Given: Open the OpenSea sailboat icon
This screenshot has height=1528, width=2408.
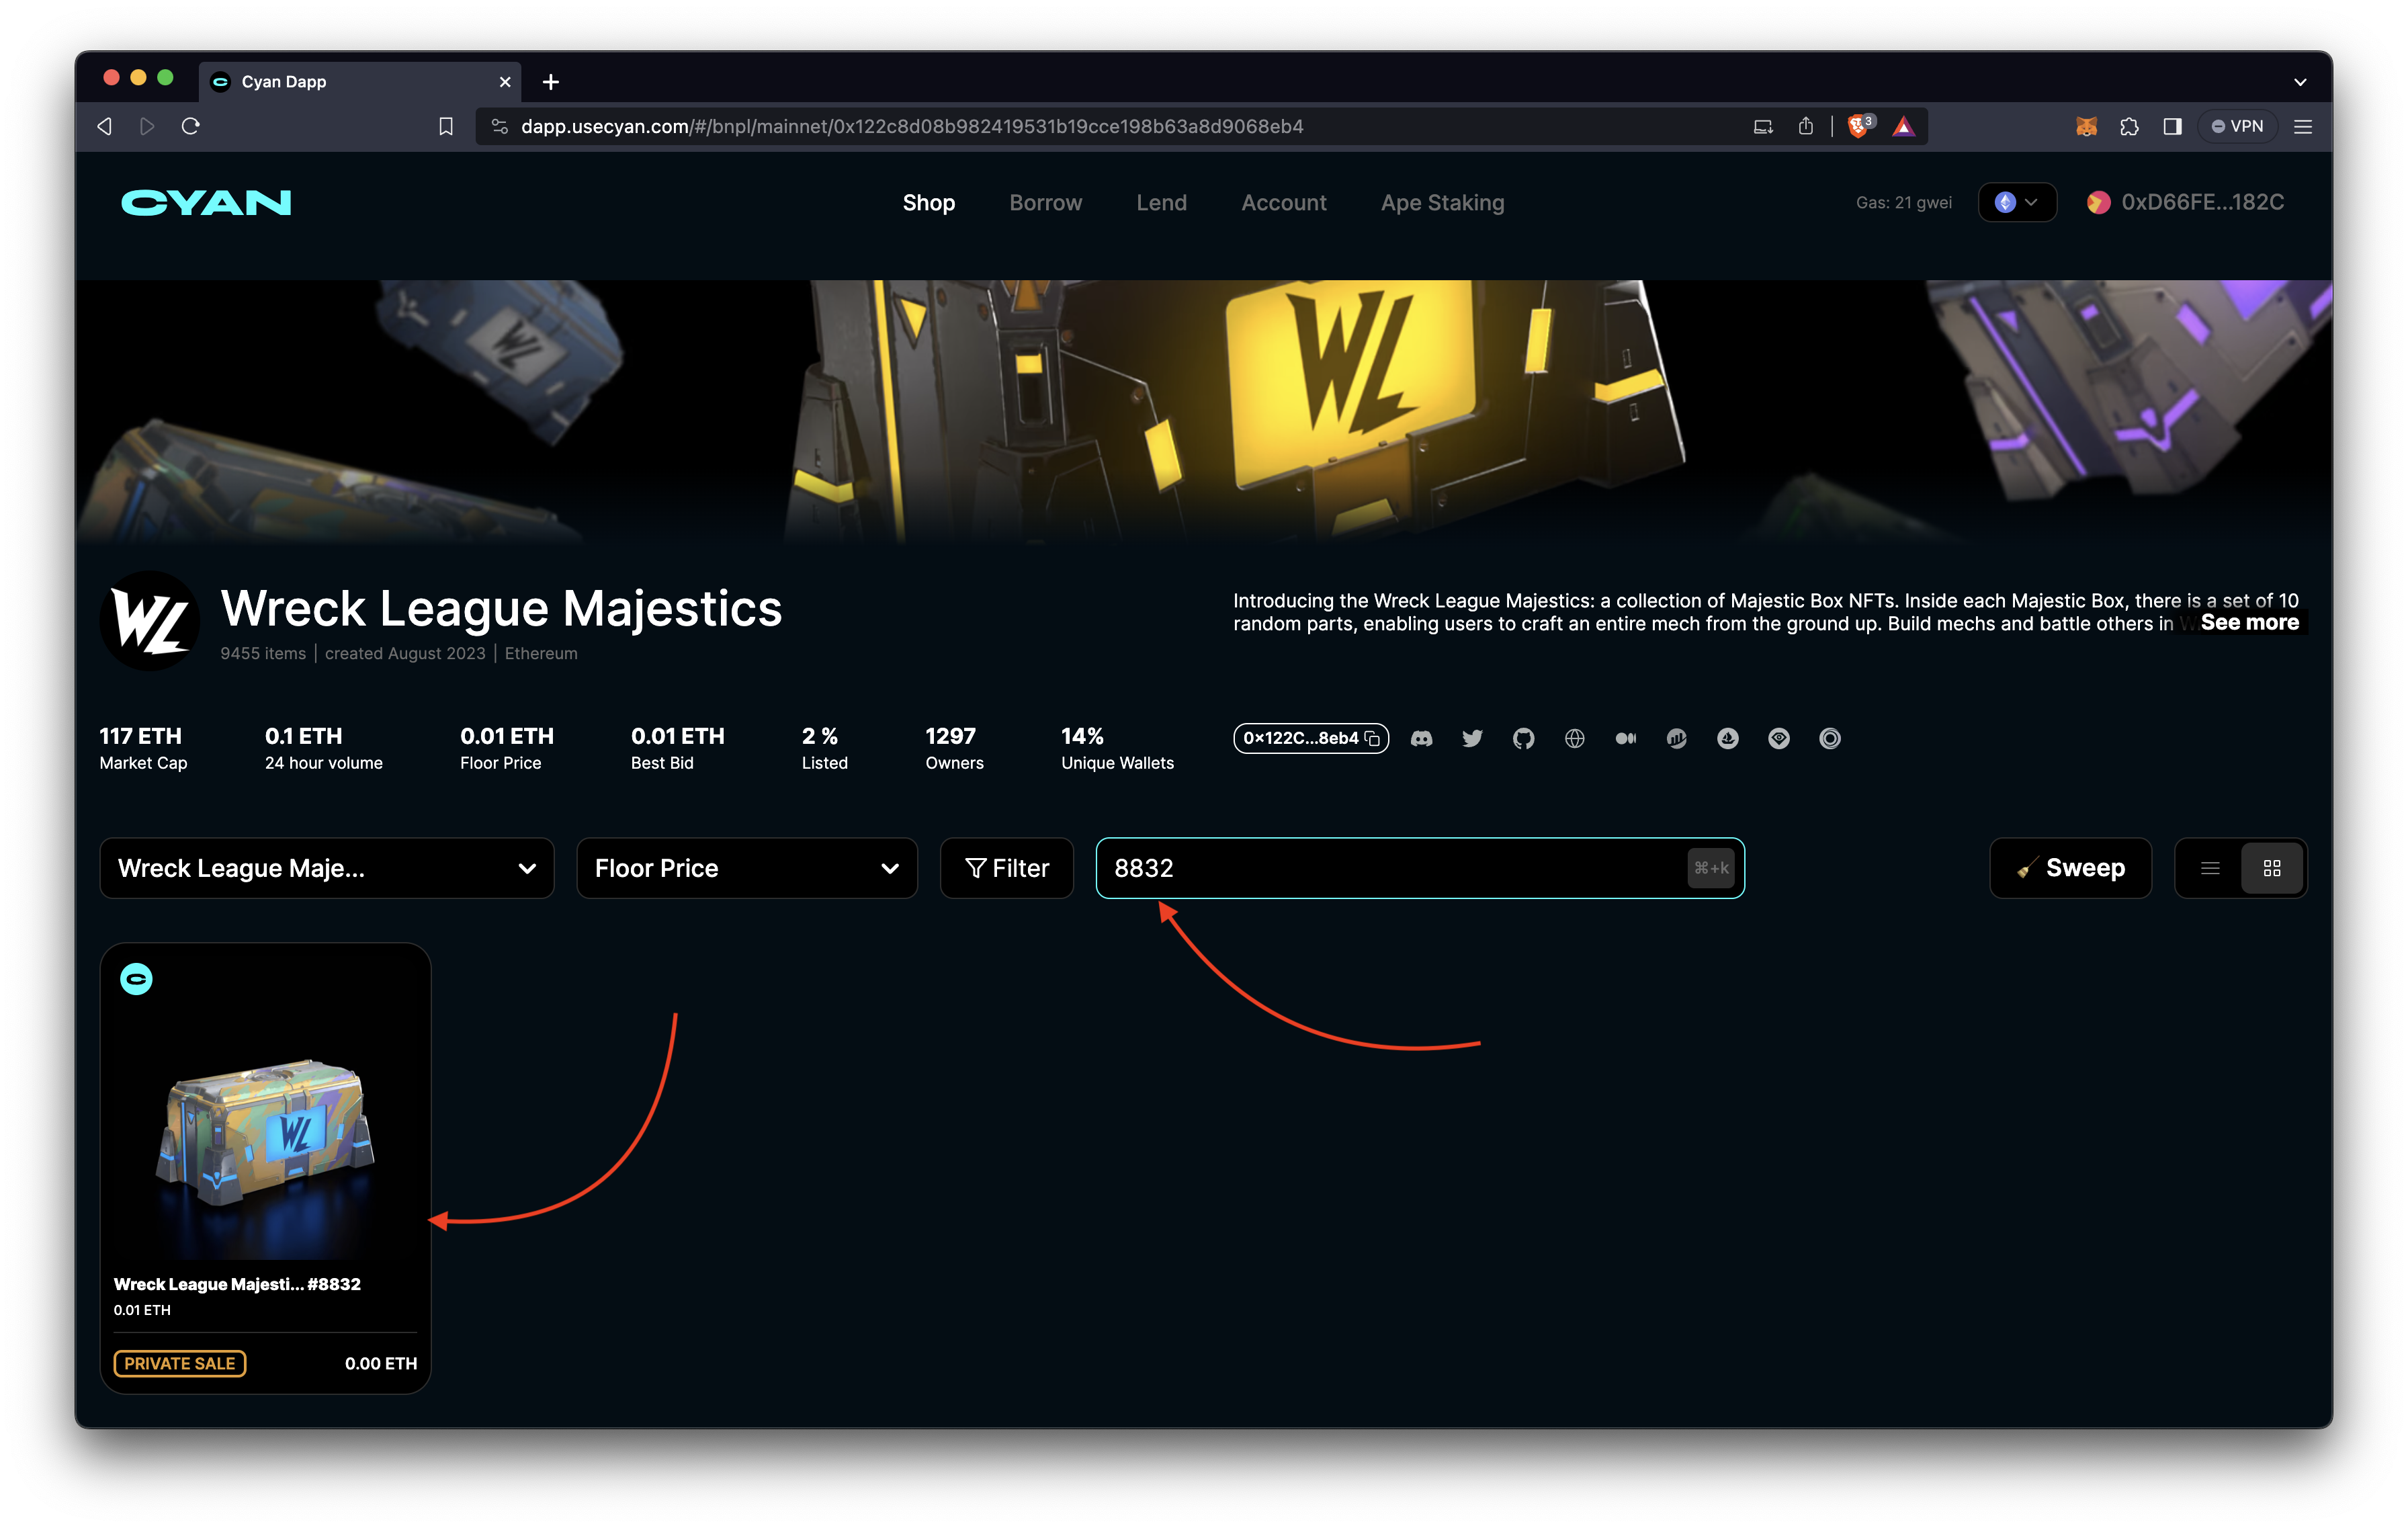Looking at the screenshot, I should click(1727, 738).
